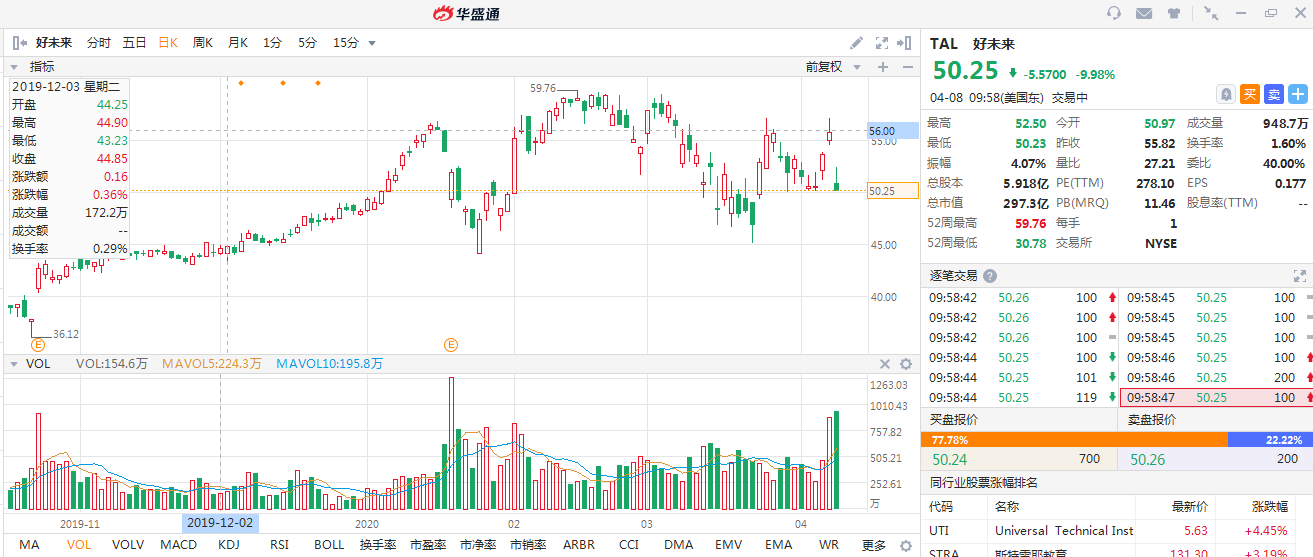Open the 前复权 adjustment dropdown
Screen dimensions: 1313x557
coord(830,67)
